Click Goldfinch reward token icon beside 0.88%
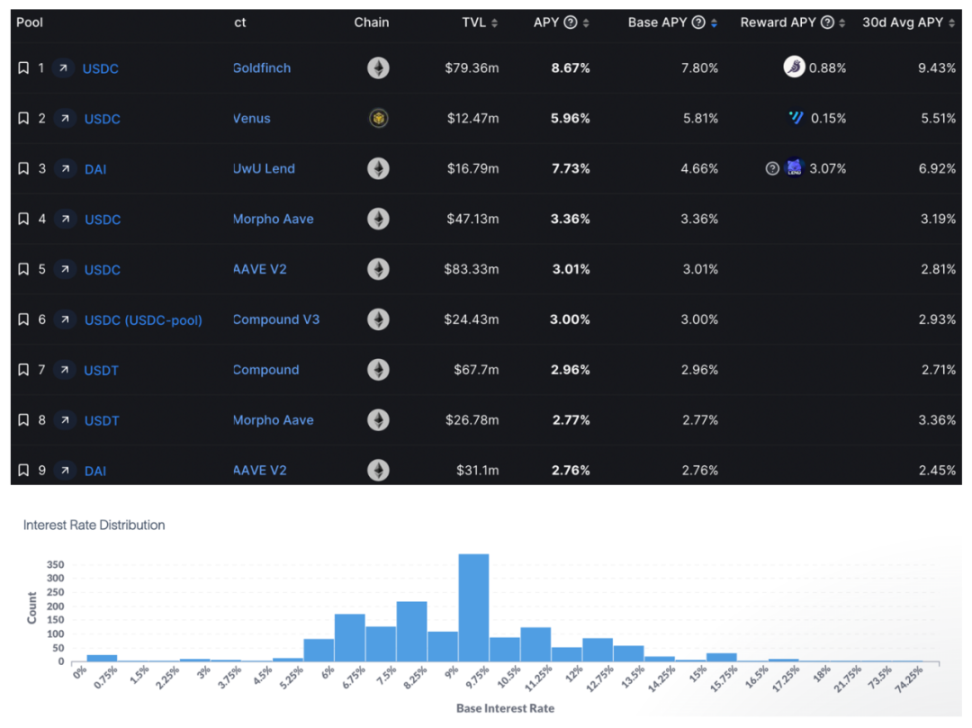The height and width of the screenshot is (728, 972). [x=794, y=66]
